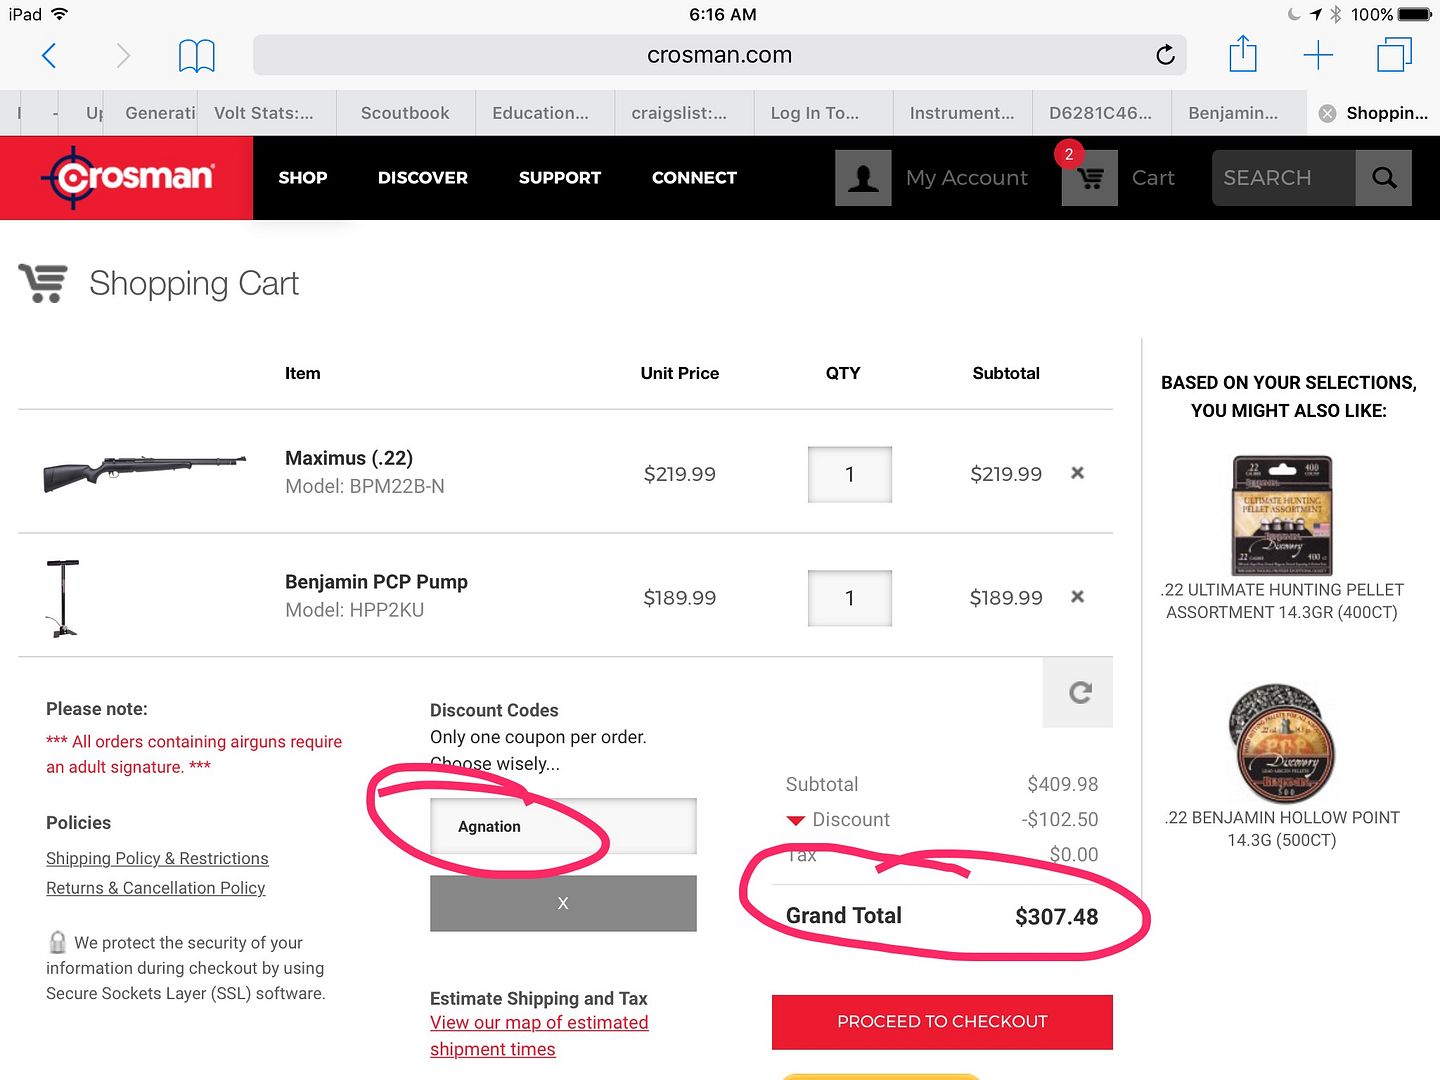Click the crosman.com address bar

[719, 55]
